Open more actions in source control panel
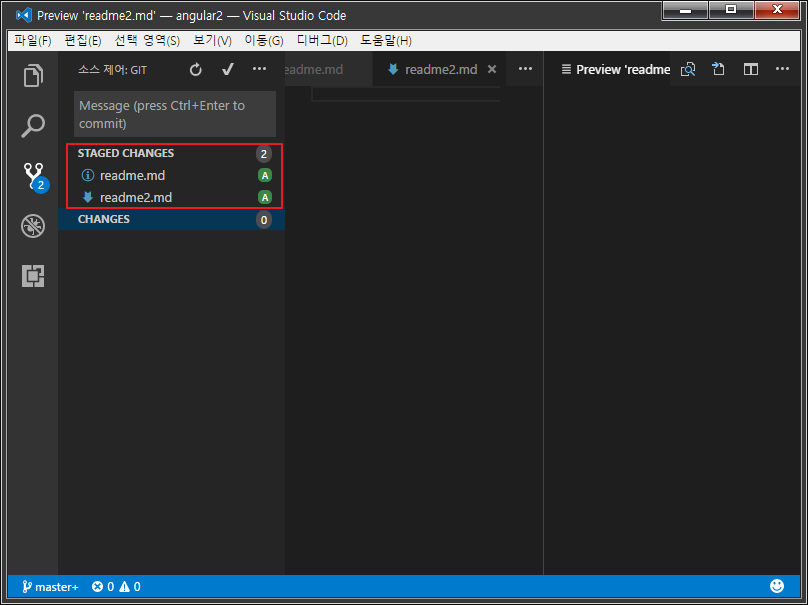Screen dimensions: 808x605 (x=260, y=69)
